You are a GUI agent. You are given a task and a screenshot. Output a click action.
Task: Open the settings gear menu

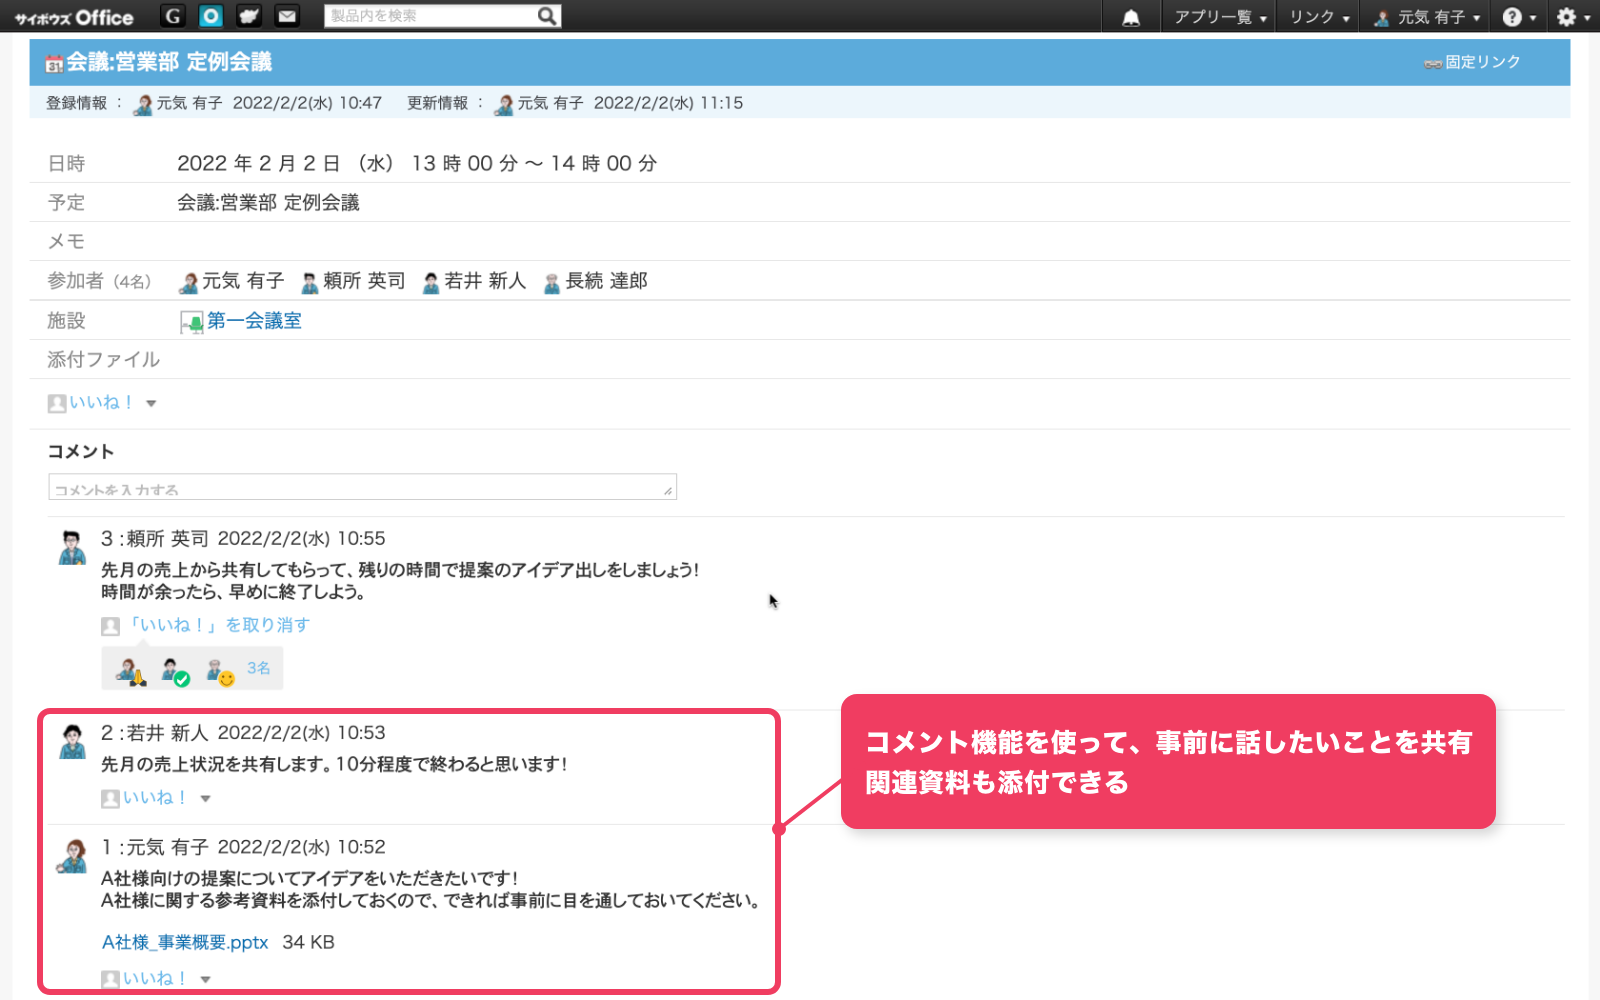click(1566, 17)
